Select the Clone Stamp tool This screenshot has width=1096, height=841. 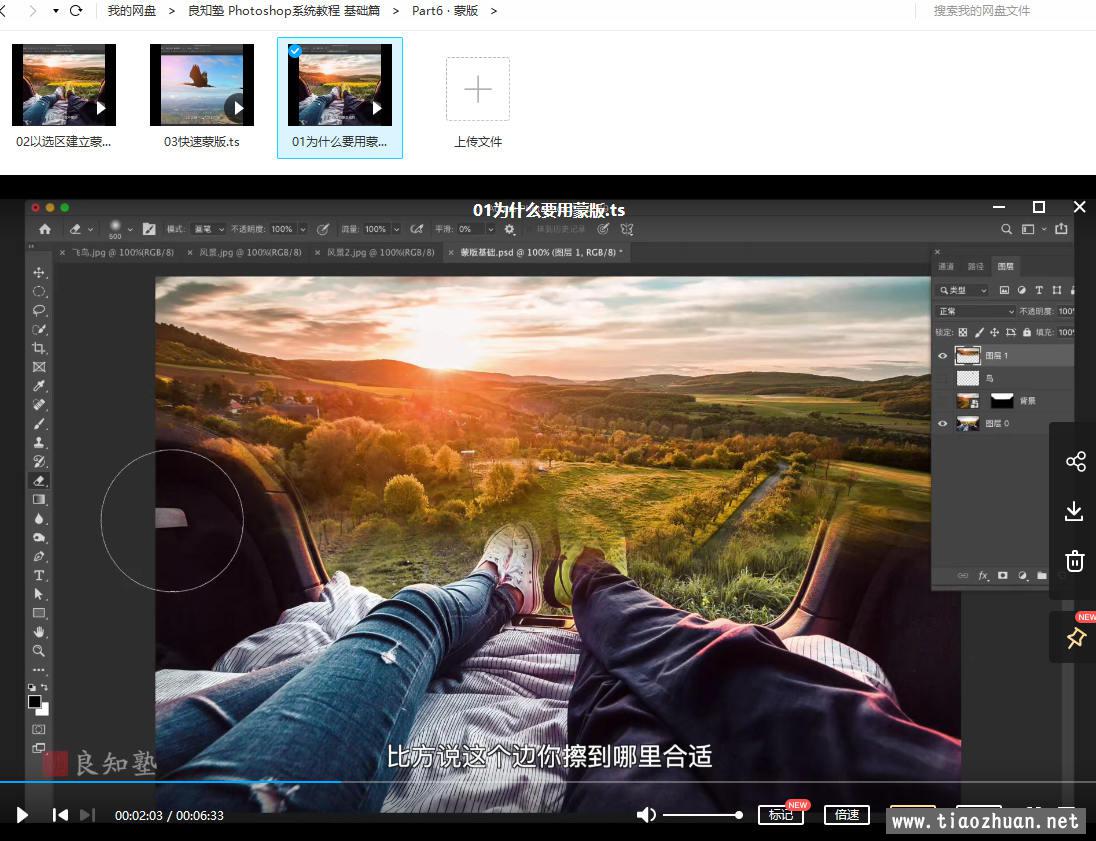tap(39, 443)
